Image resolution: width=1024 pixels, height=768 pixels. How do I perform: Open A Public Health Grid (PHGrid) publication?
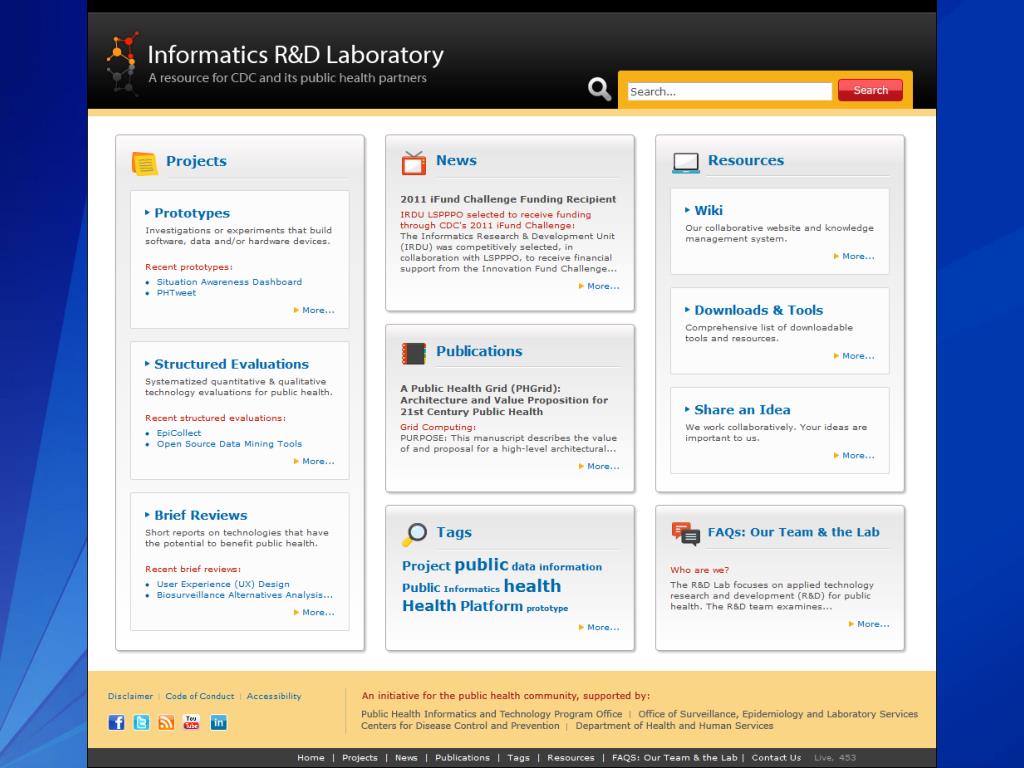pos(504,400)
